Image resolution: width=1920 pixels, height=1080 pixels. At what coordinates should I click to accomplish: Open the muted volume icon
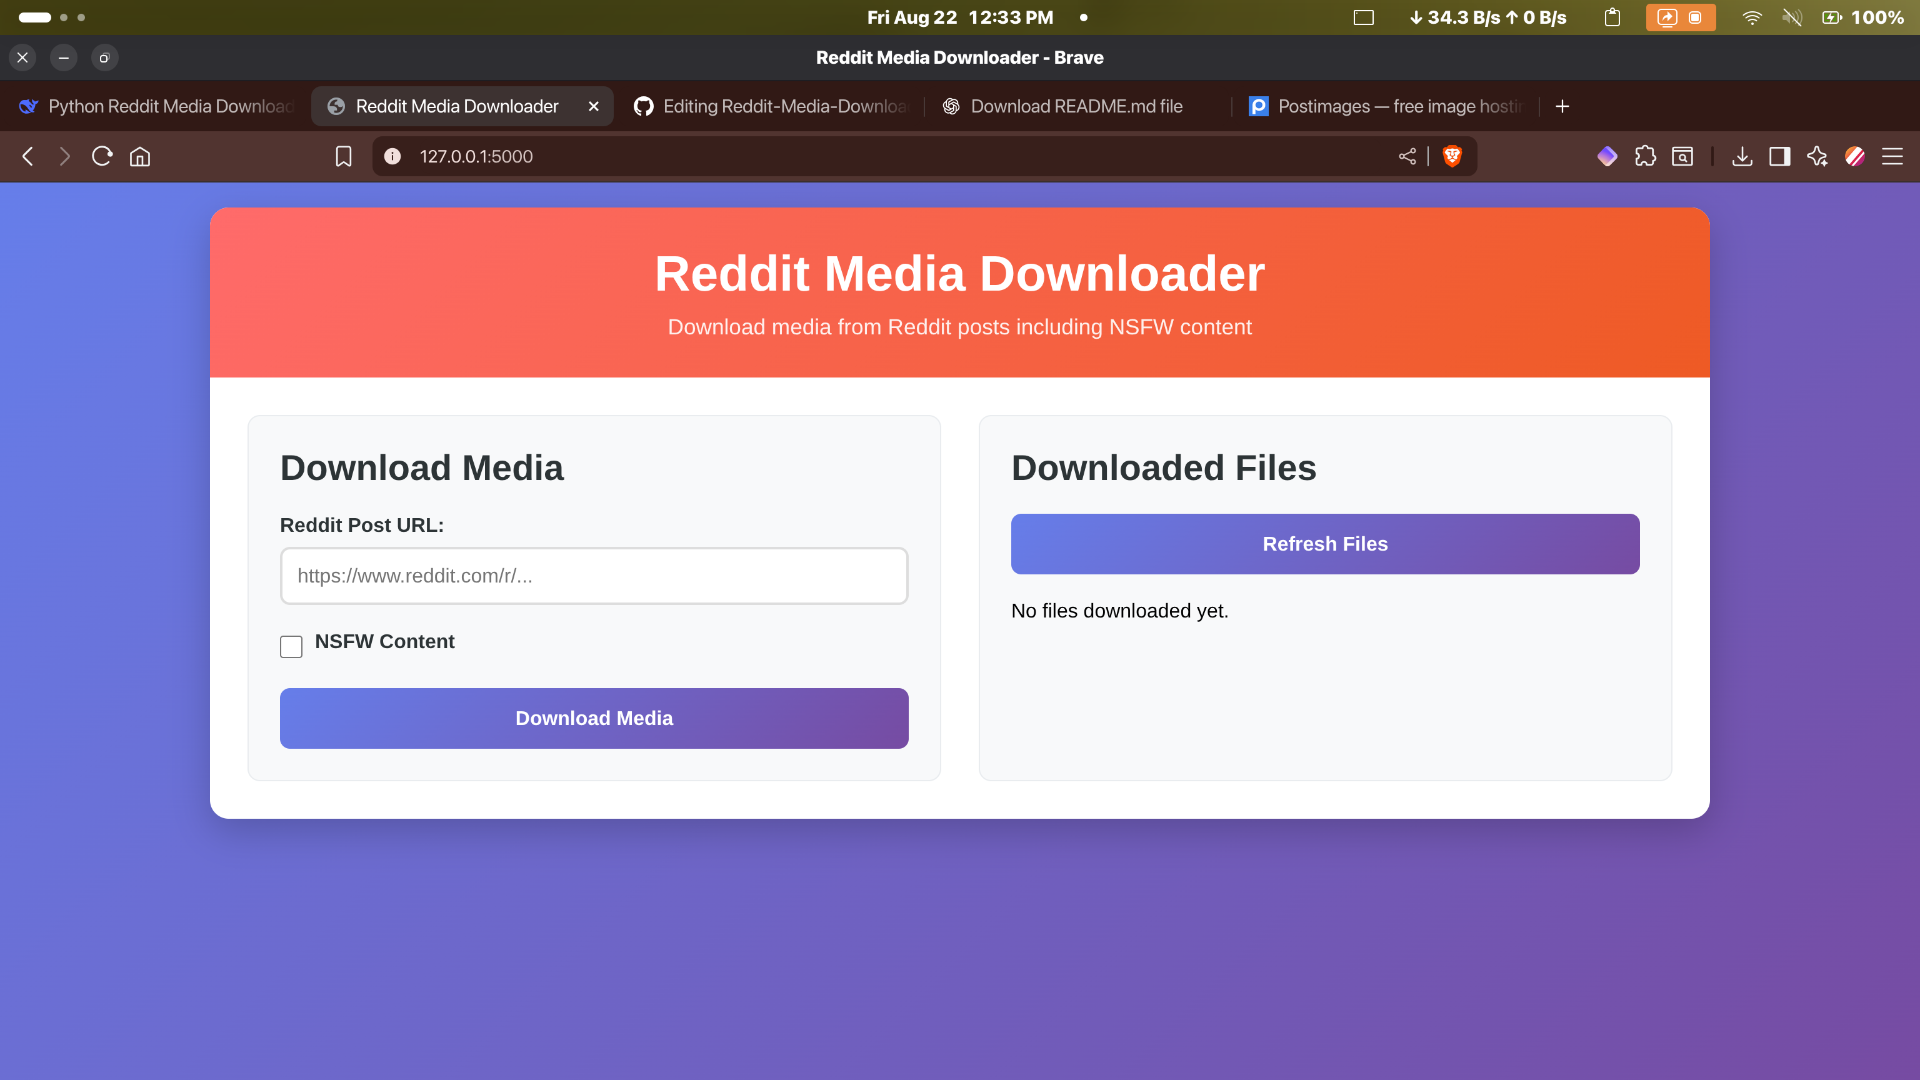(x=1792, y=17)
